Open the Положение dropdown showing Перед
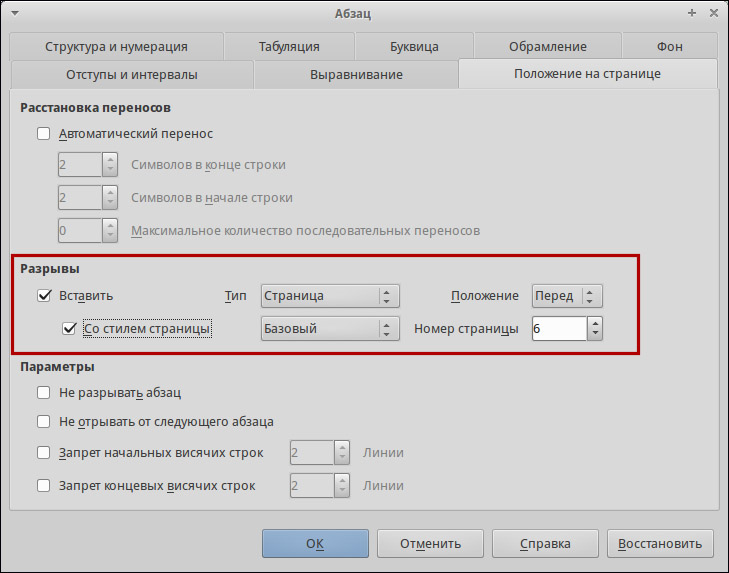This screenshot has height=573, width=729. [567, 296]
